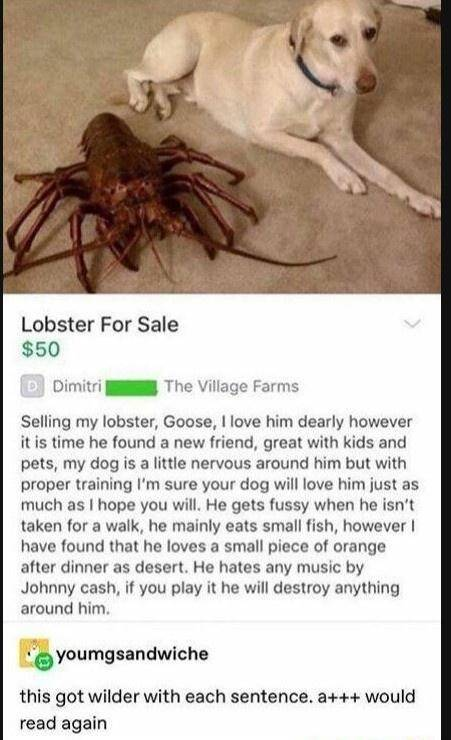Open youmgsandwiche's profile avatar
The image size is (451, 740).
pos(33,653)
